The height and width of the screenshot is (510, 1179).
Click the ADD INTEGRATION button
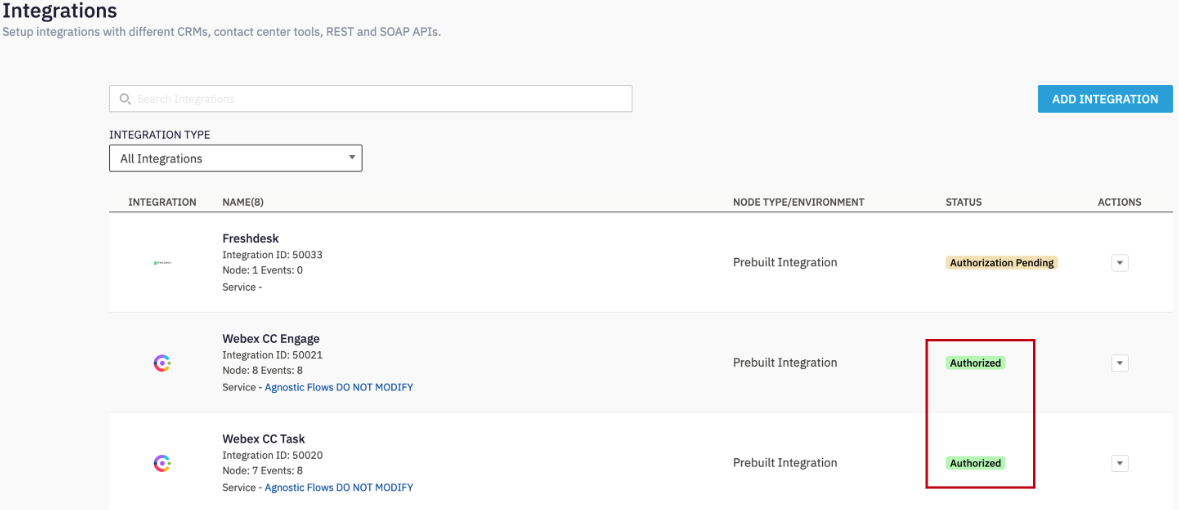point(1105,99)
